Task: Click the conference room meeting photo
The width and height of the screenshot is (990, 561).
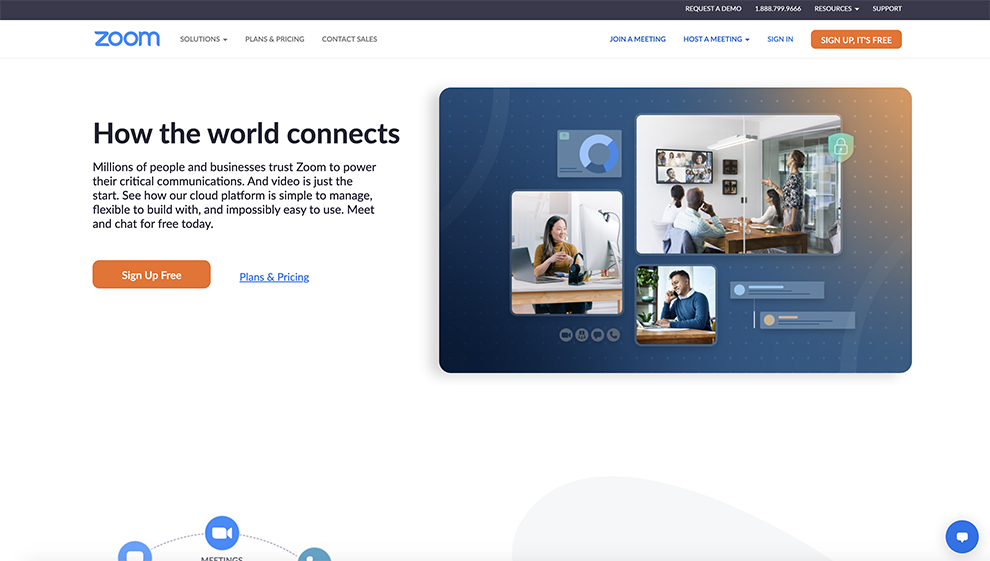Action: (x=739, y=184)
